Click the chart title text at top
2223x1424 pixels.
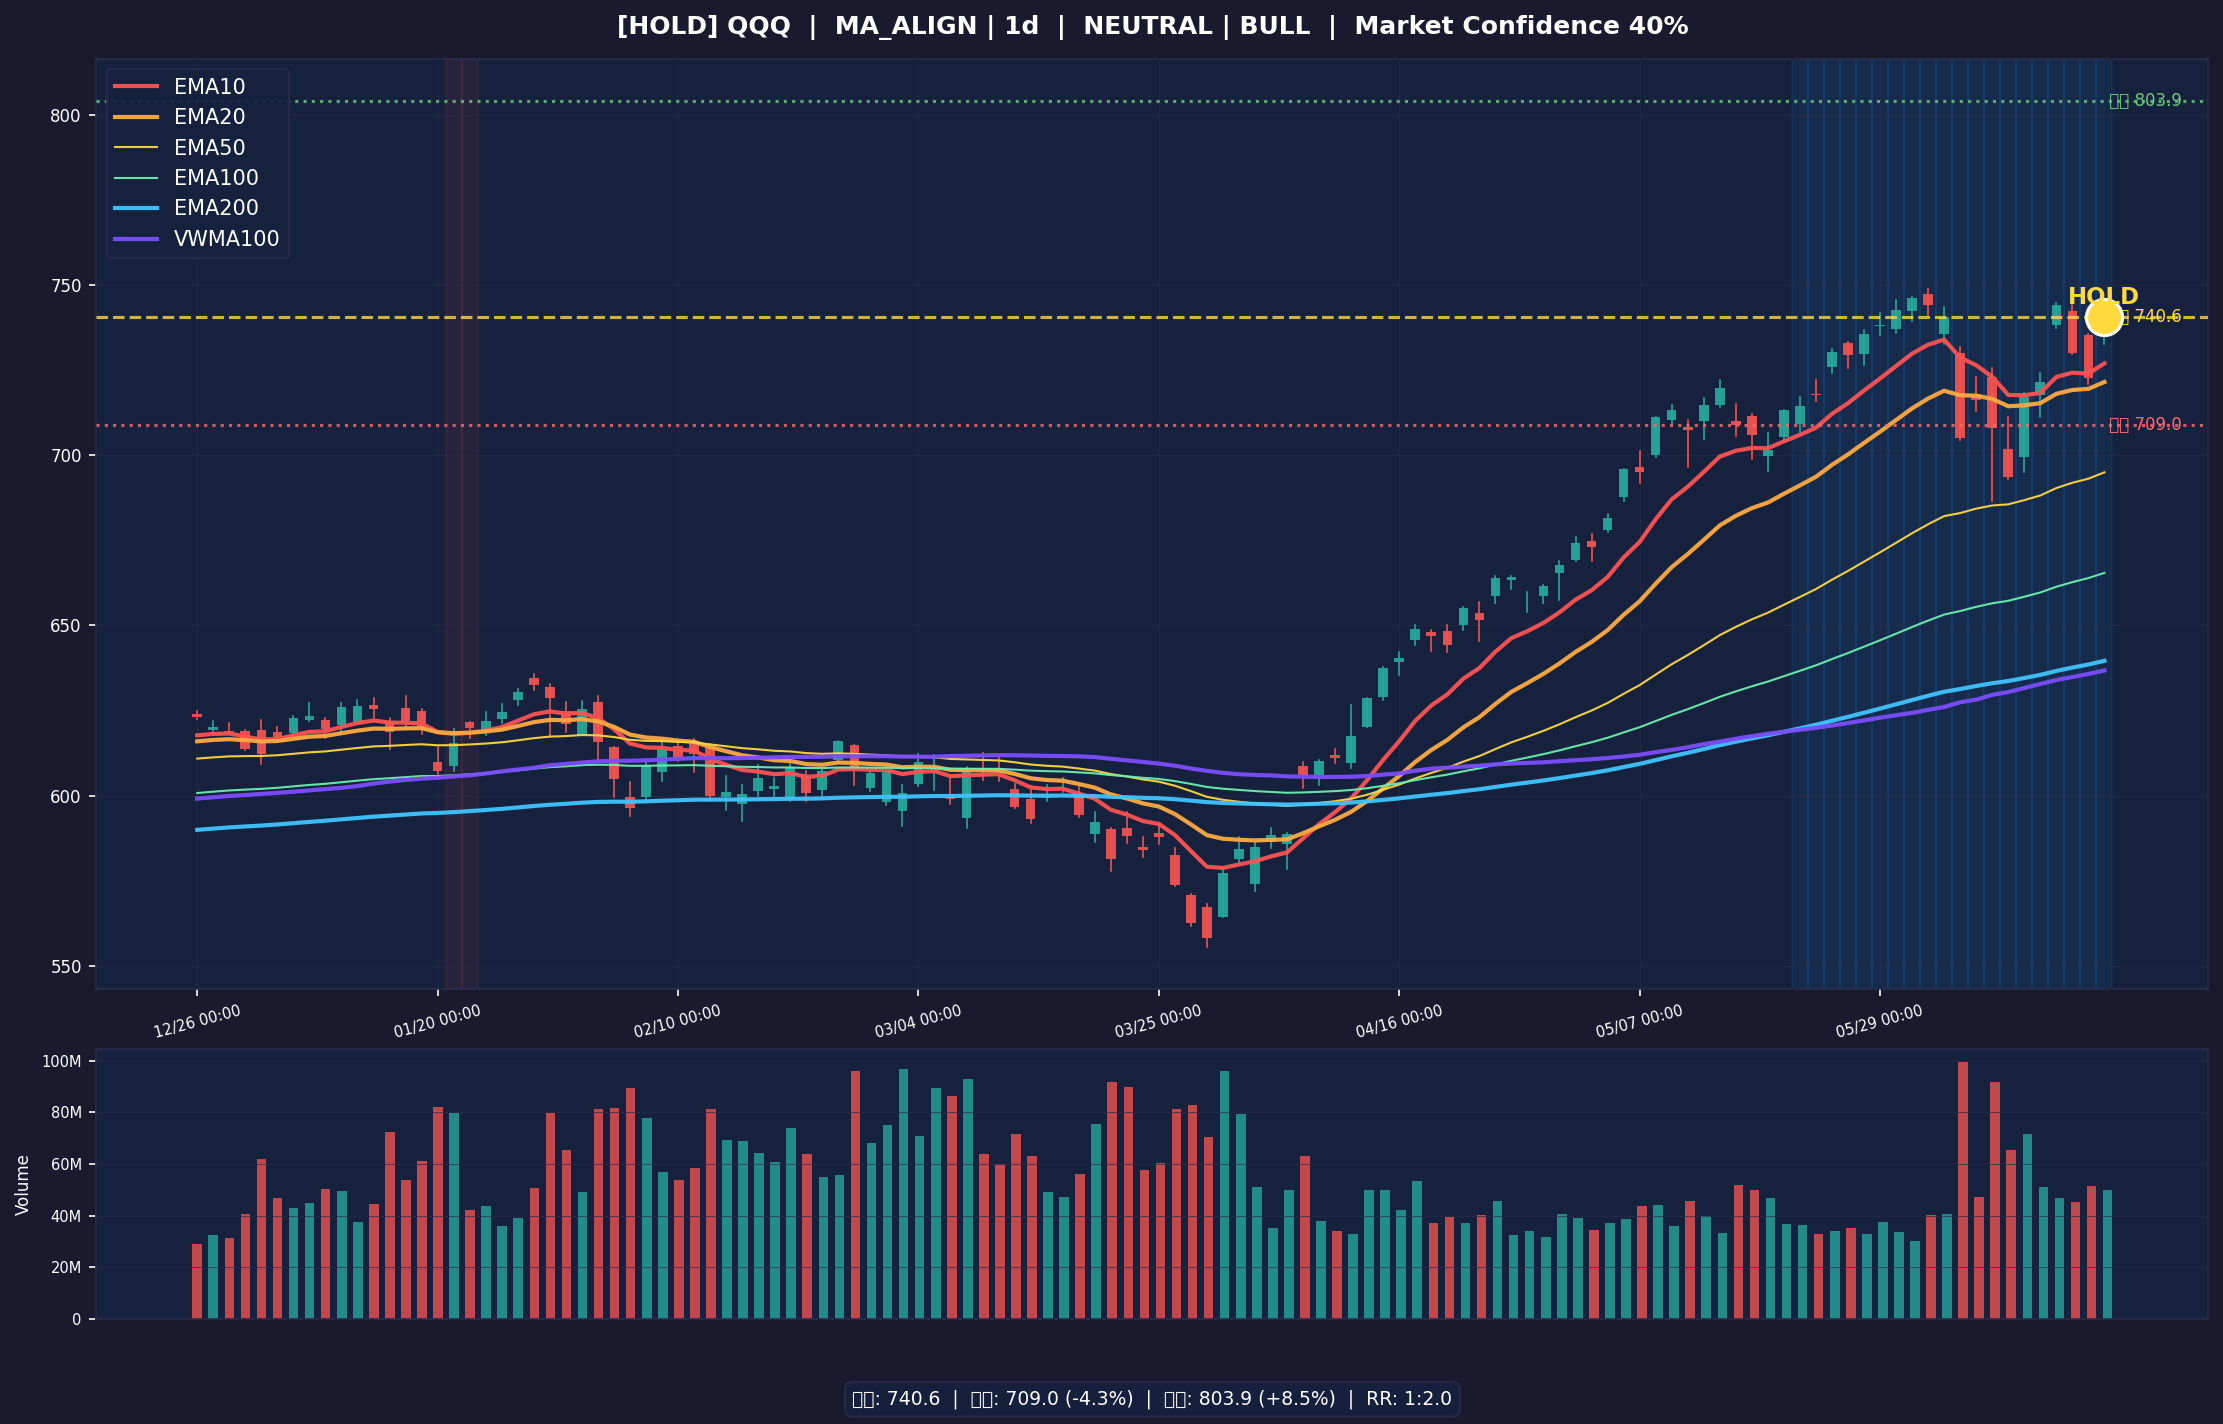click(x=1152, y=26)
